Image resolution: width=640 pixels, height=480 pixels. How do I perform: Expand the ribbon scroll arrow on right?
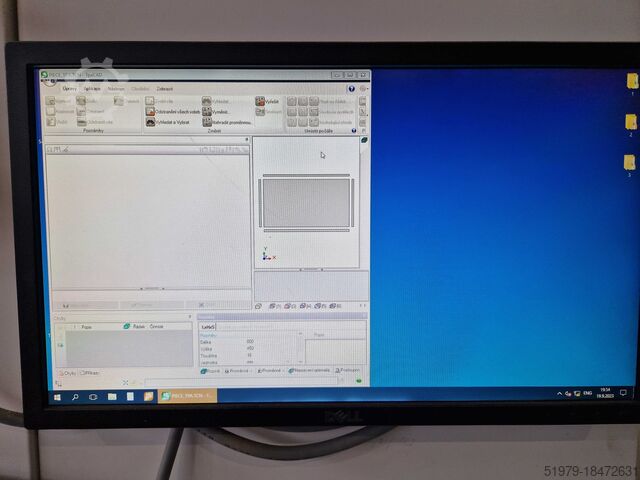pos(362,101)
